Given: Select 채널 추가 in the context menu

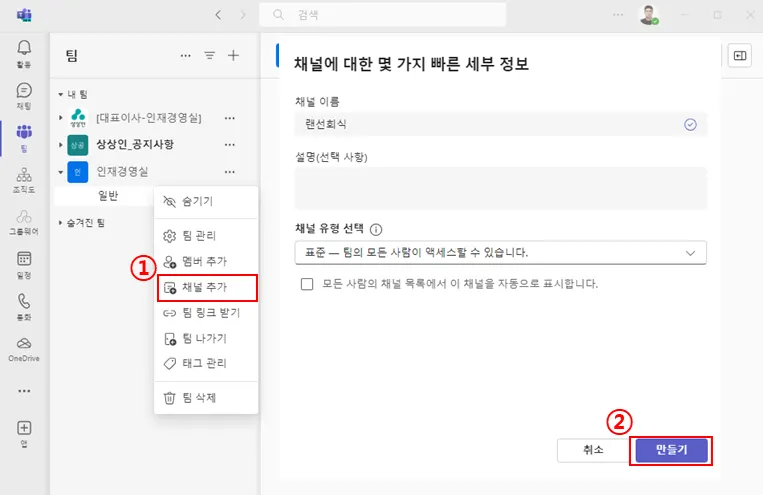Looking at the screenshot, I should (207, 288).
